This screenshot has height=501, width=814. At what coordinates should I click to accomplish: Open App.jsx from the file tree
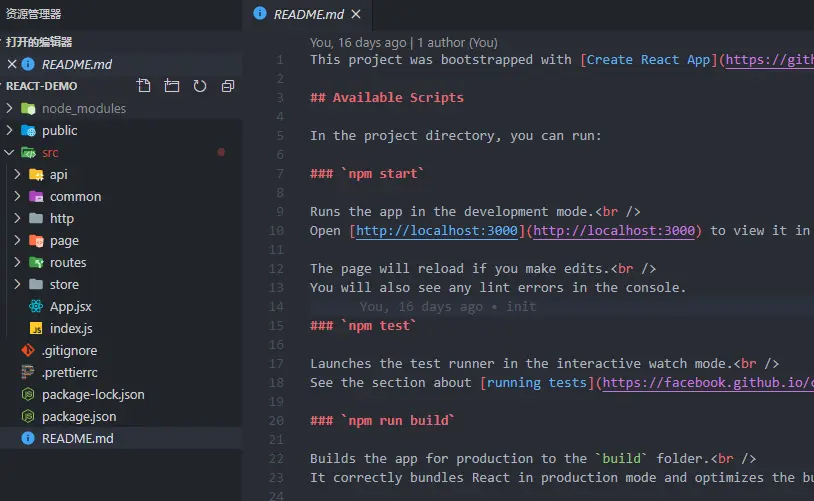71,307
